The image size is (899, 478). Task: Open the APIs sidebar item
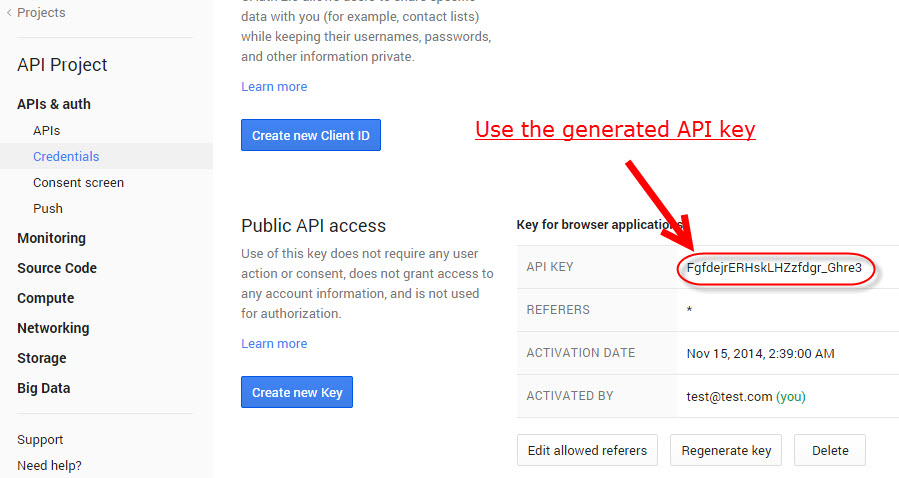tap(46, 131)
